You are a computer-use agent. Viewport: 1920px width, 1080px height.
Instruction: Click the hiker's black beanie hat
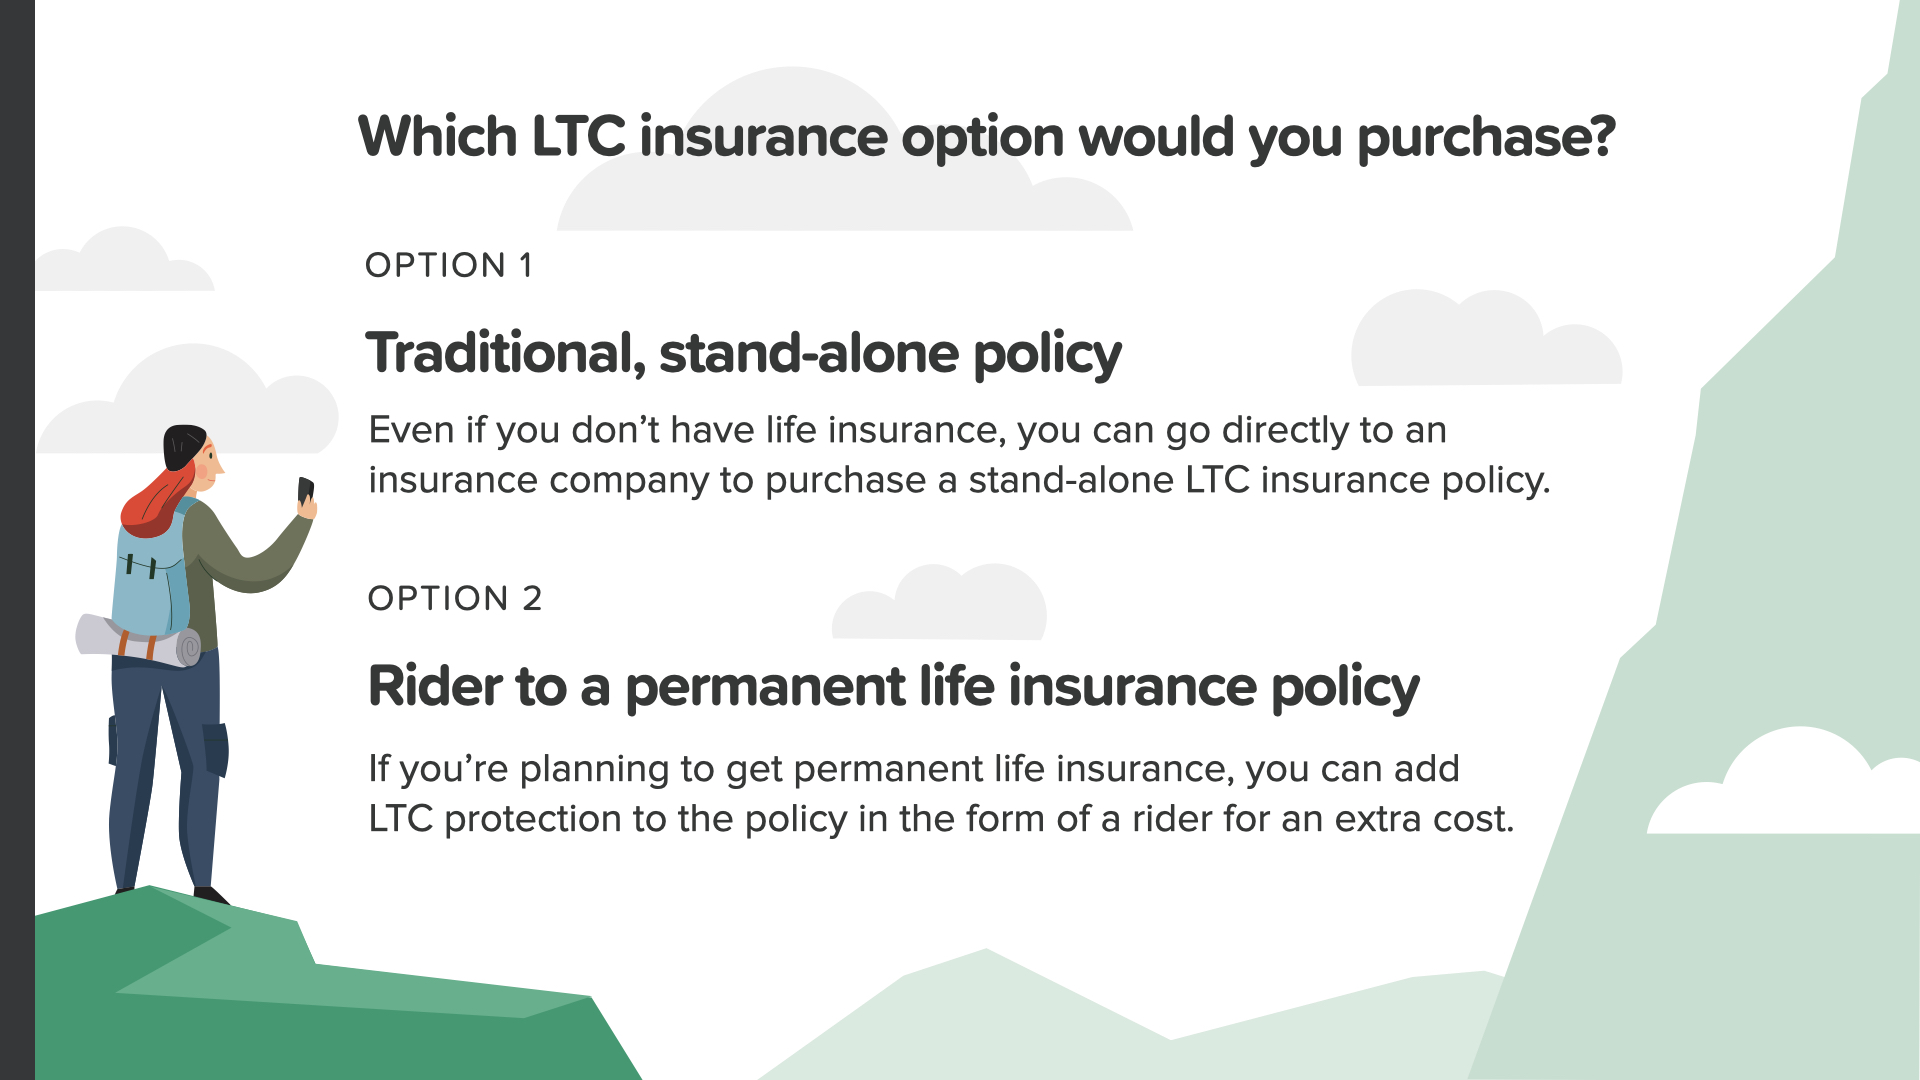pyautogui.click(x=183, y=444)
